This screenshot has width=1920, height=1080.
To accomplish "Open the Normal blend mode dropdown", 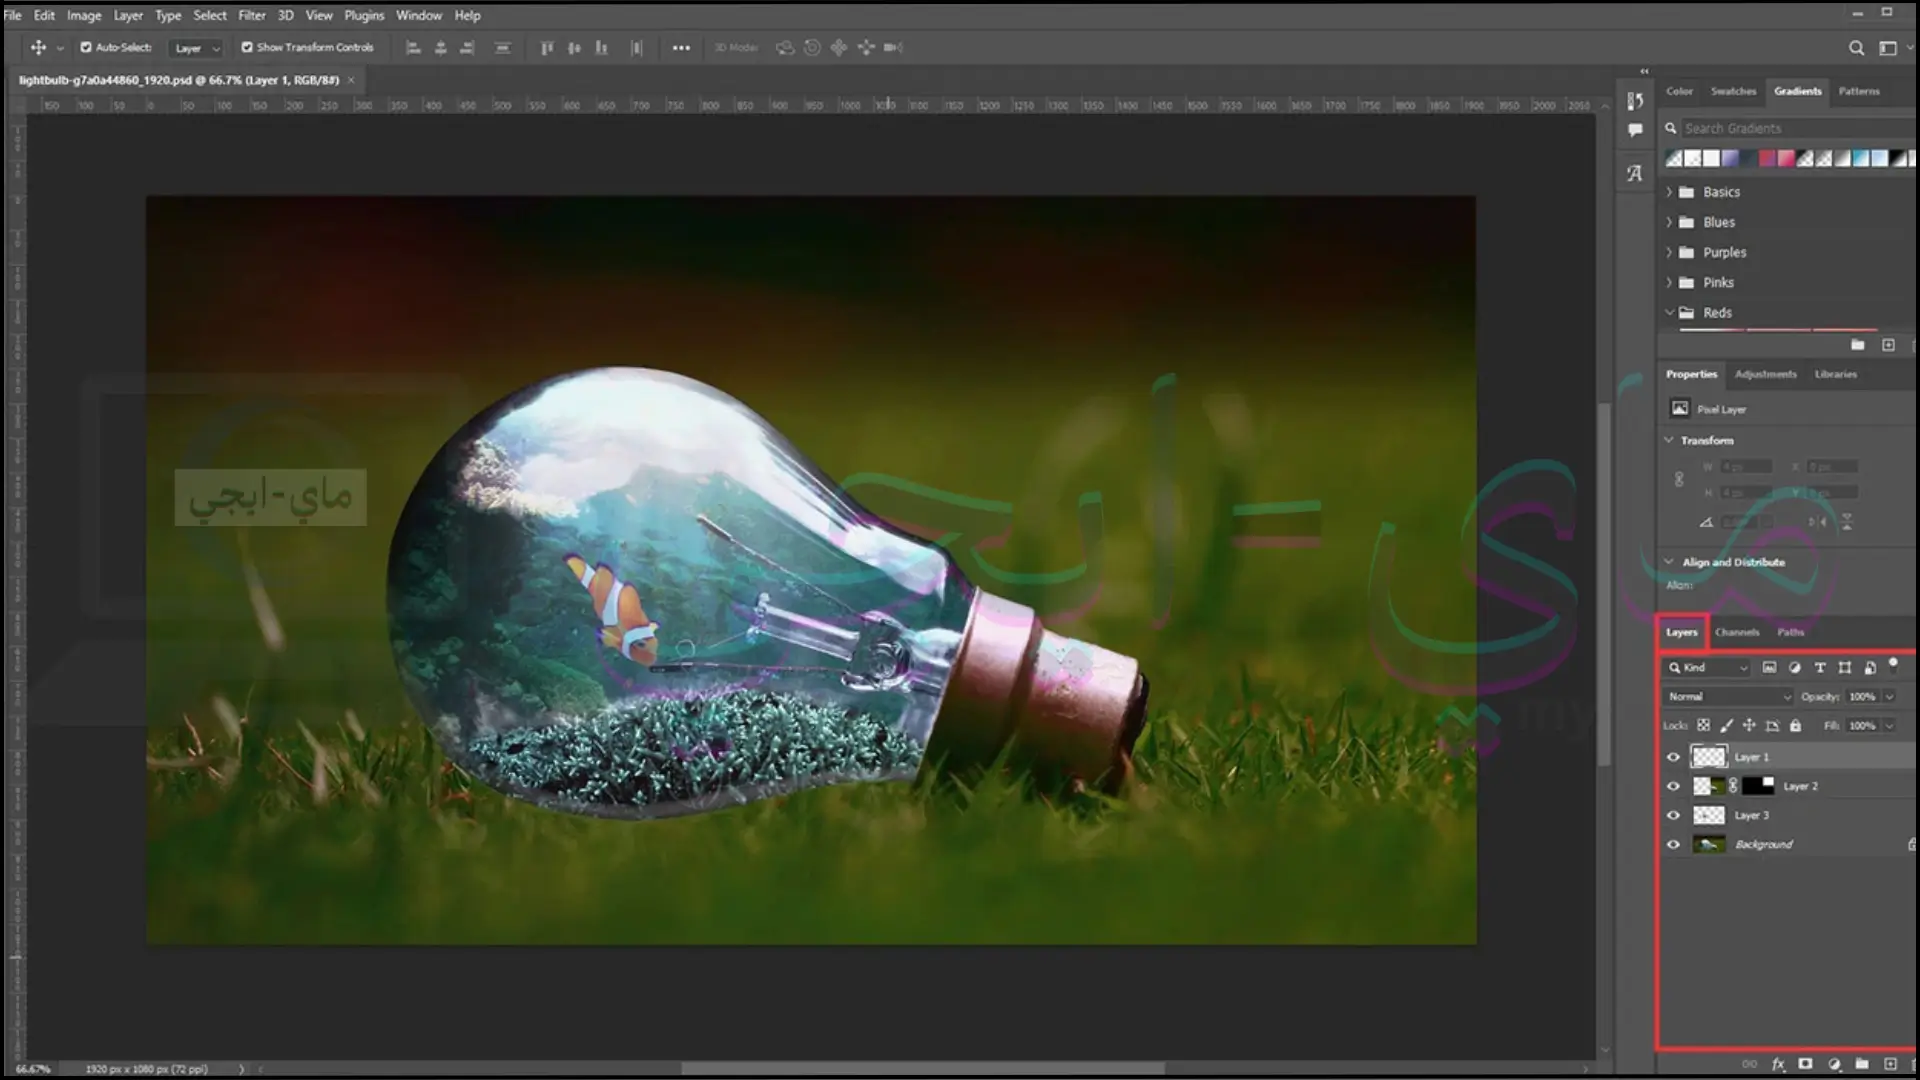I will click(1729, 696).
